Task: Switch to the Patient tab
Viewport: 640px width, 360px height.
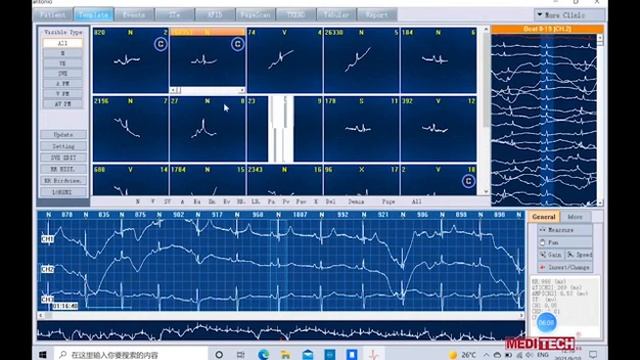Action: coord(53,15)
